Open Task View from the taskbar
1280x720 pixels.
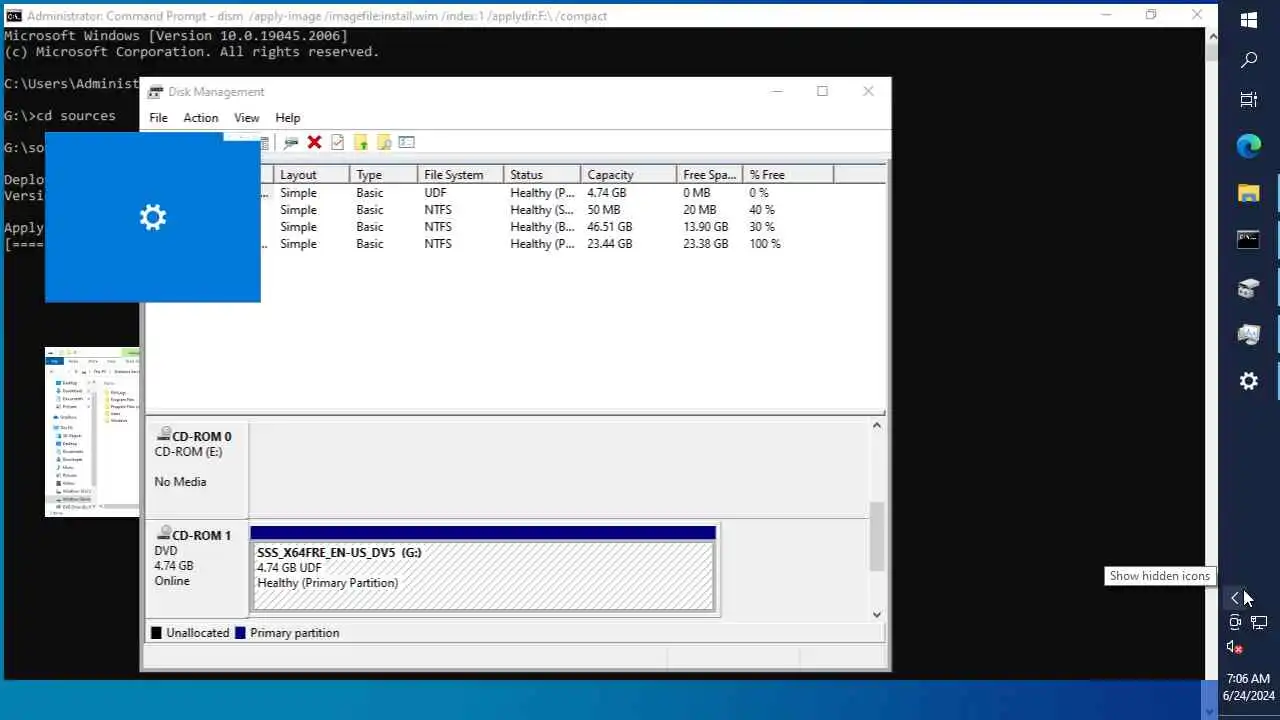[x=1249, y=99]
